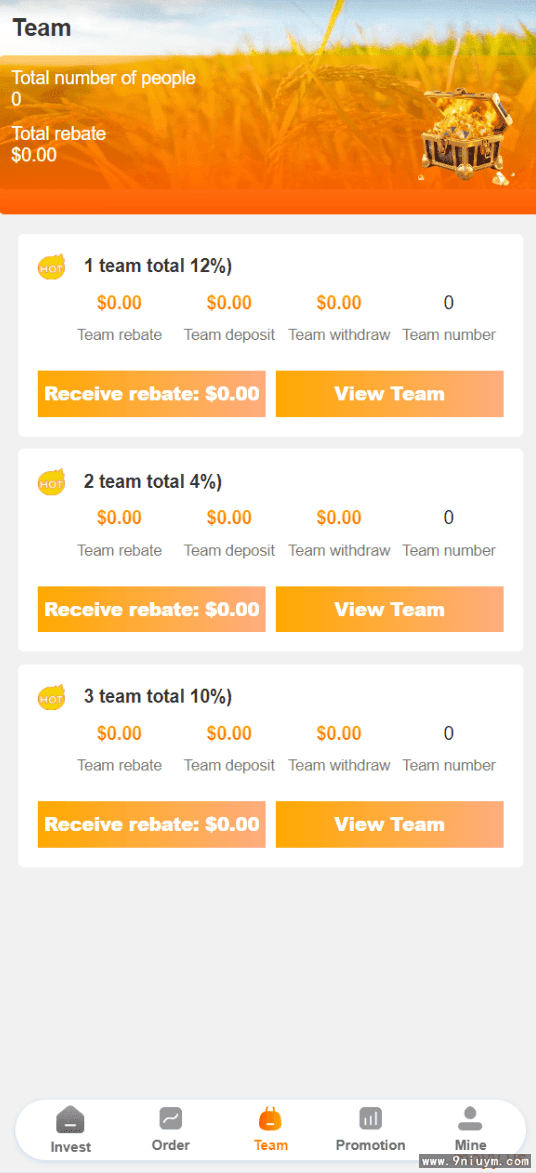
Task: Open the Order chart icon
Action: point(171,1118)
